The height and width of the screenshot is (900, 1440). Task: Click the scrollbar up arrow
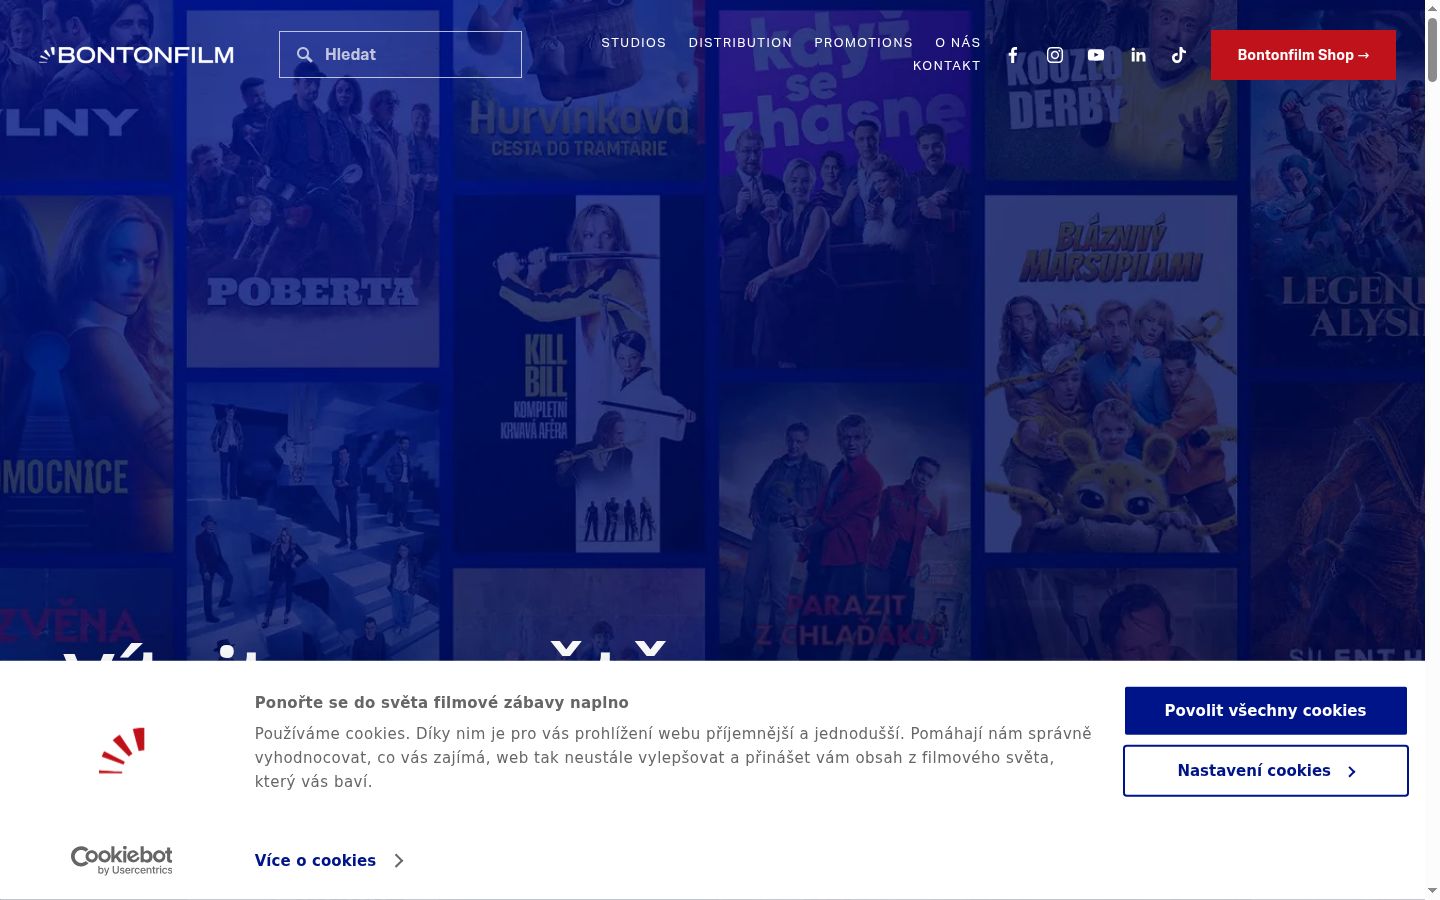click(1432, 8)
